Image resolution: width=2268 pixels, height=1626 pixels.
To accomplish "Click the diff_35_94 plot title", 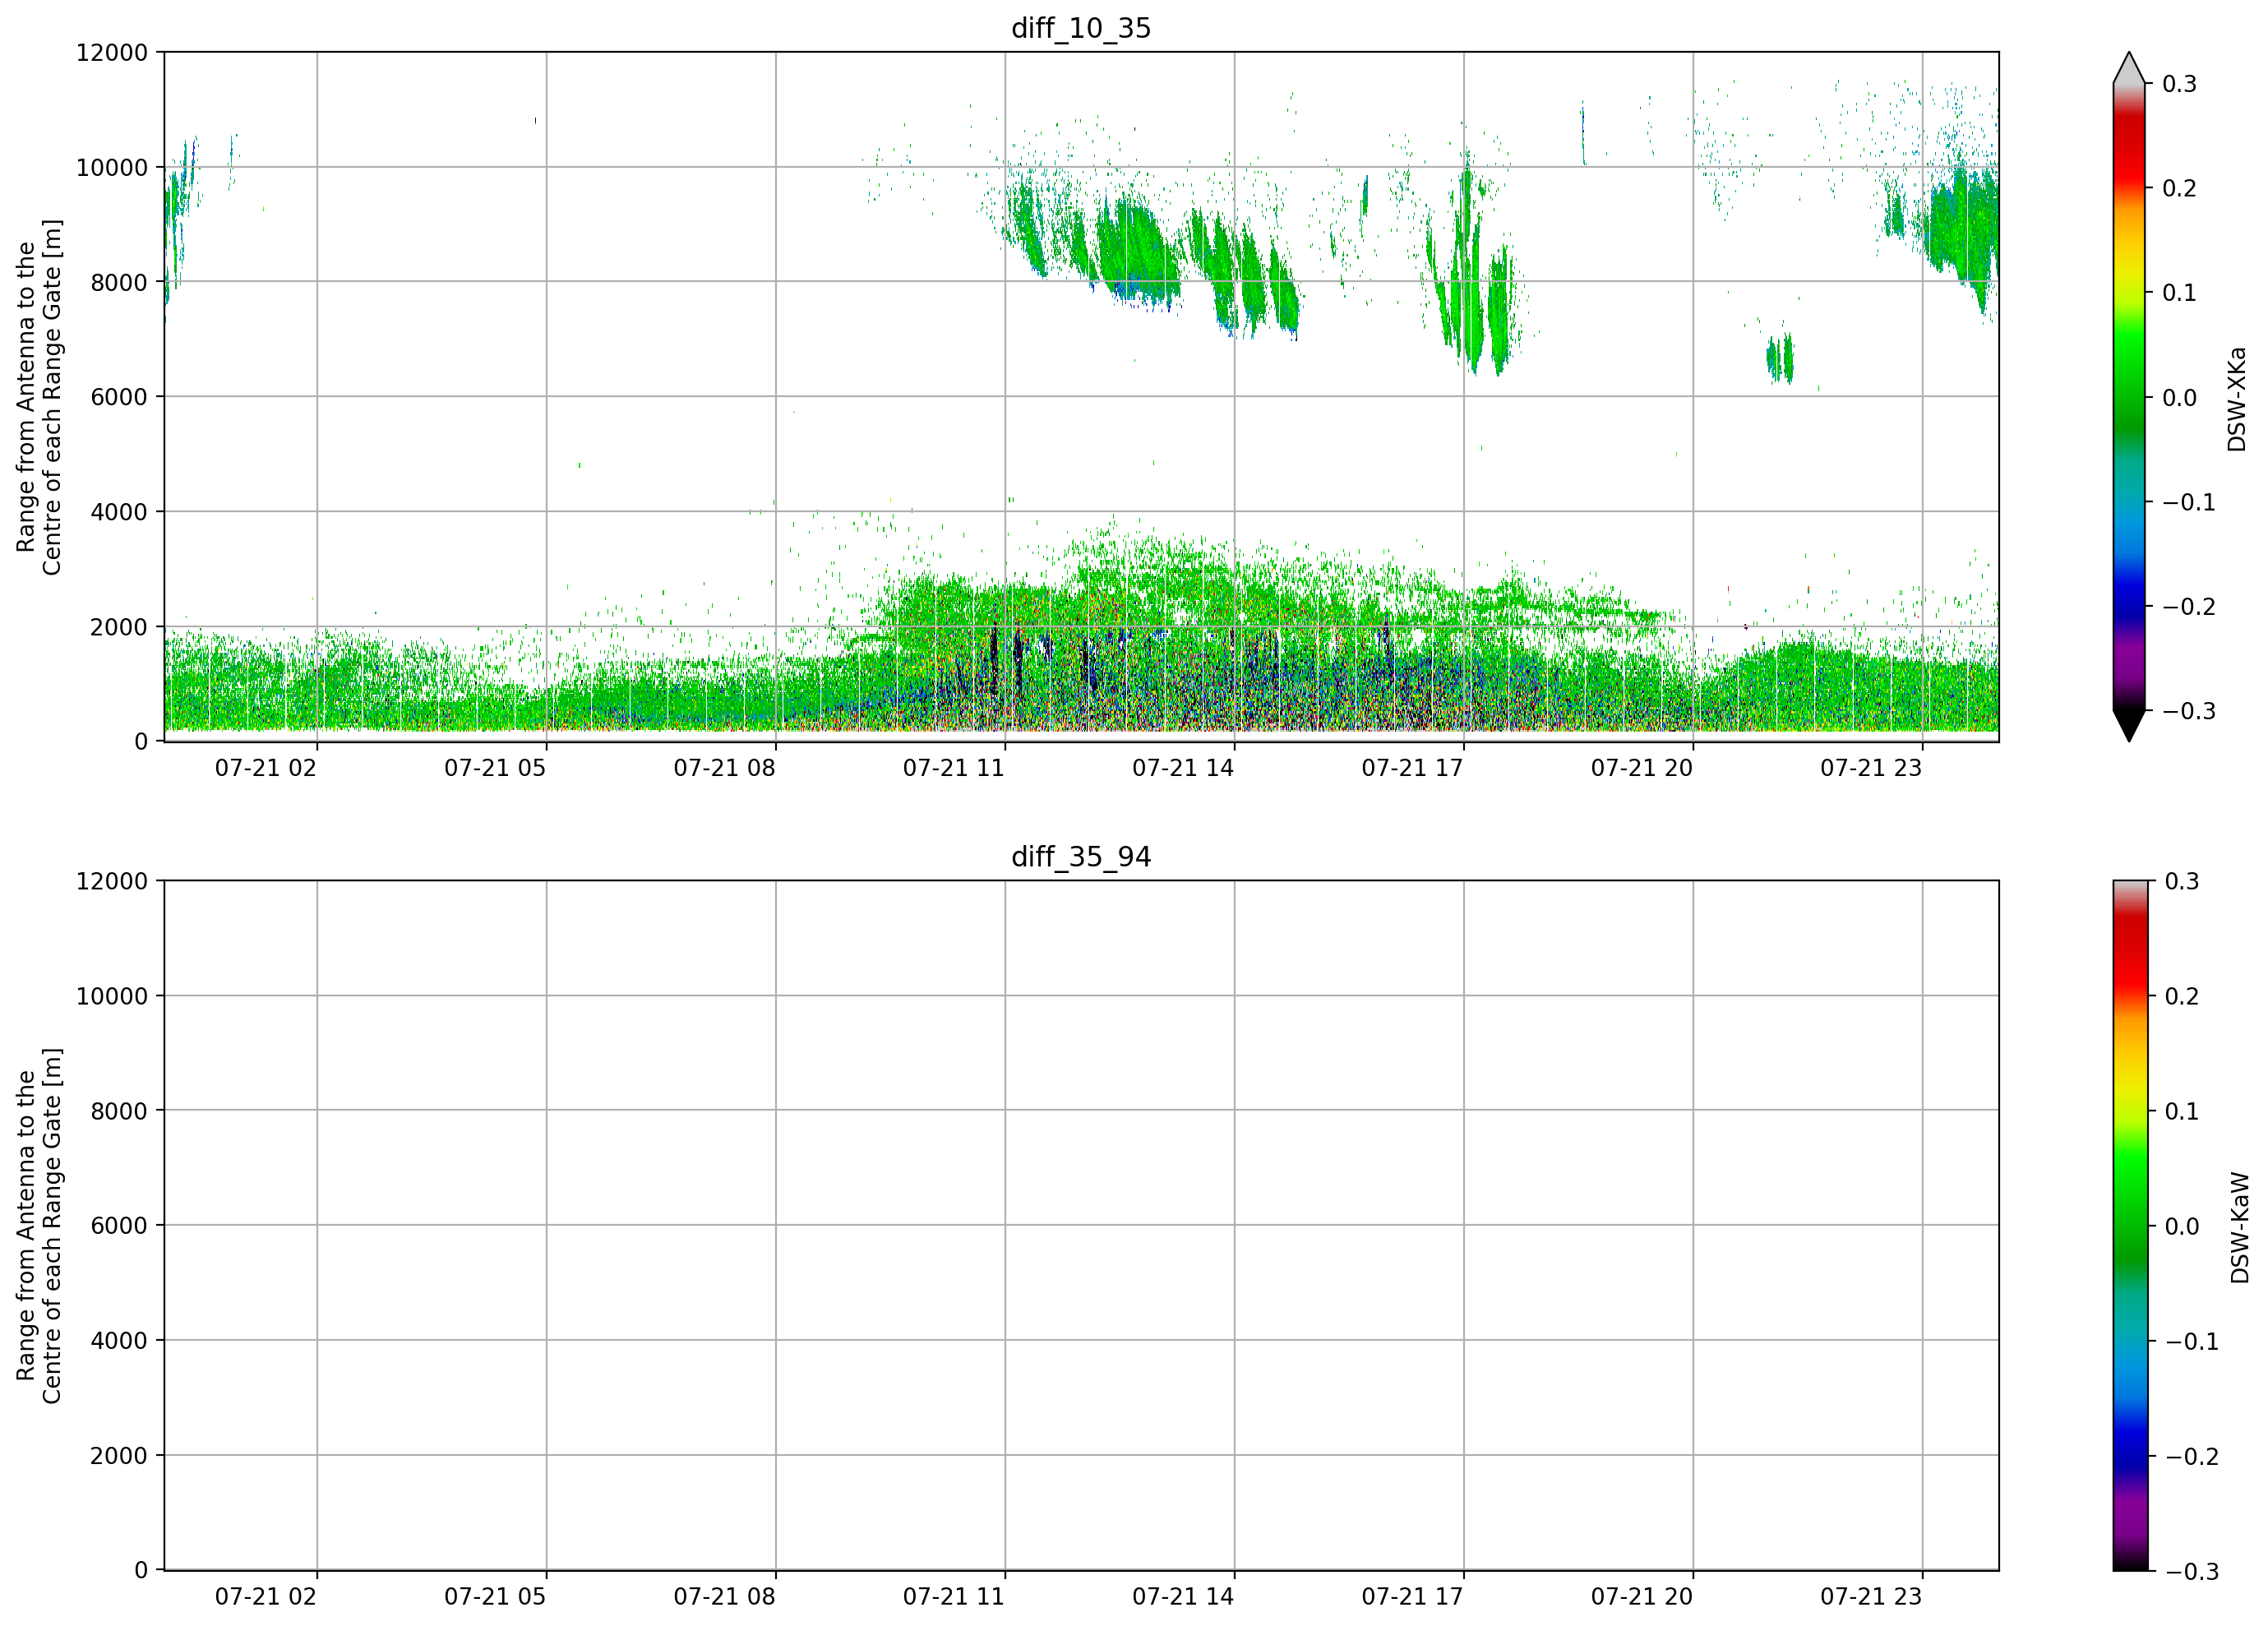I will [1081, 857].
